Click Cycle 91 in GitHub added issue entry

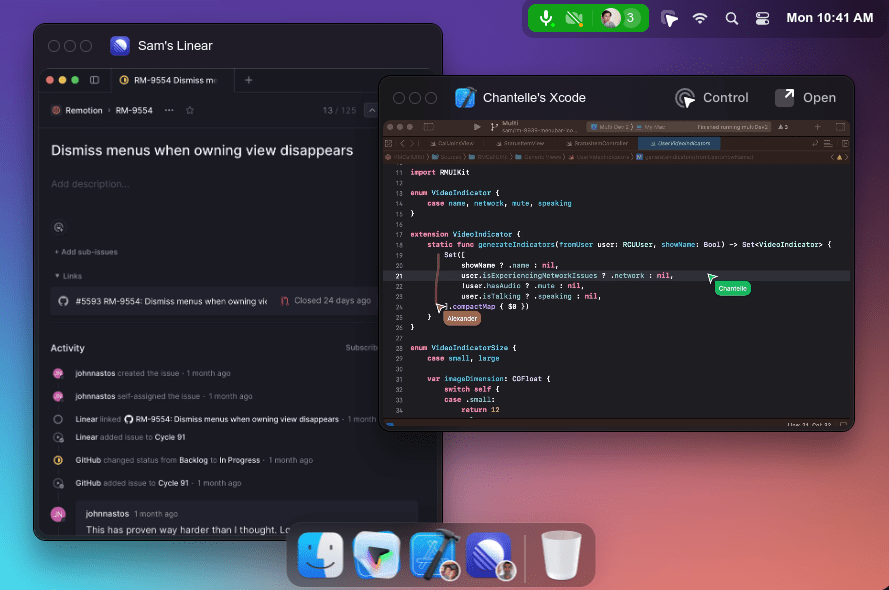[173, 483]
